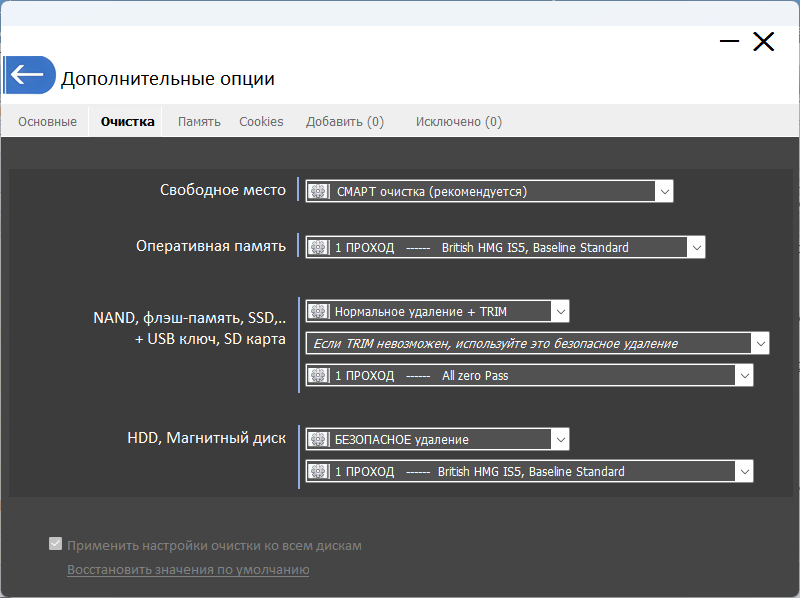Open Оперативная память dropdown arrow
The width and height of the screenshot is (800, 598).
[696, 247]
